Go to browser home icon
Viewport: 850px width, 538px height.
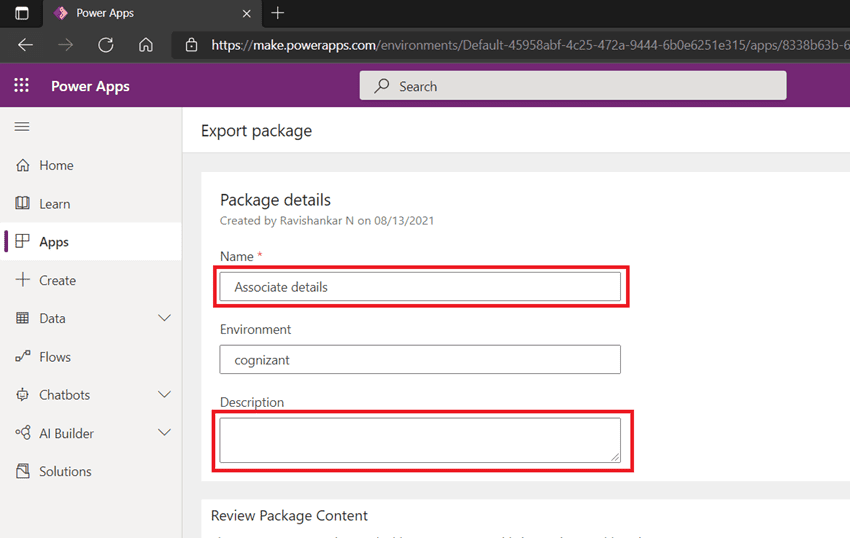146,45
